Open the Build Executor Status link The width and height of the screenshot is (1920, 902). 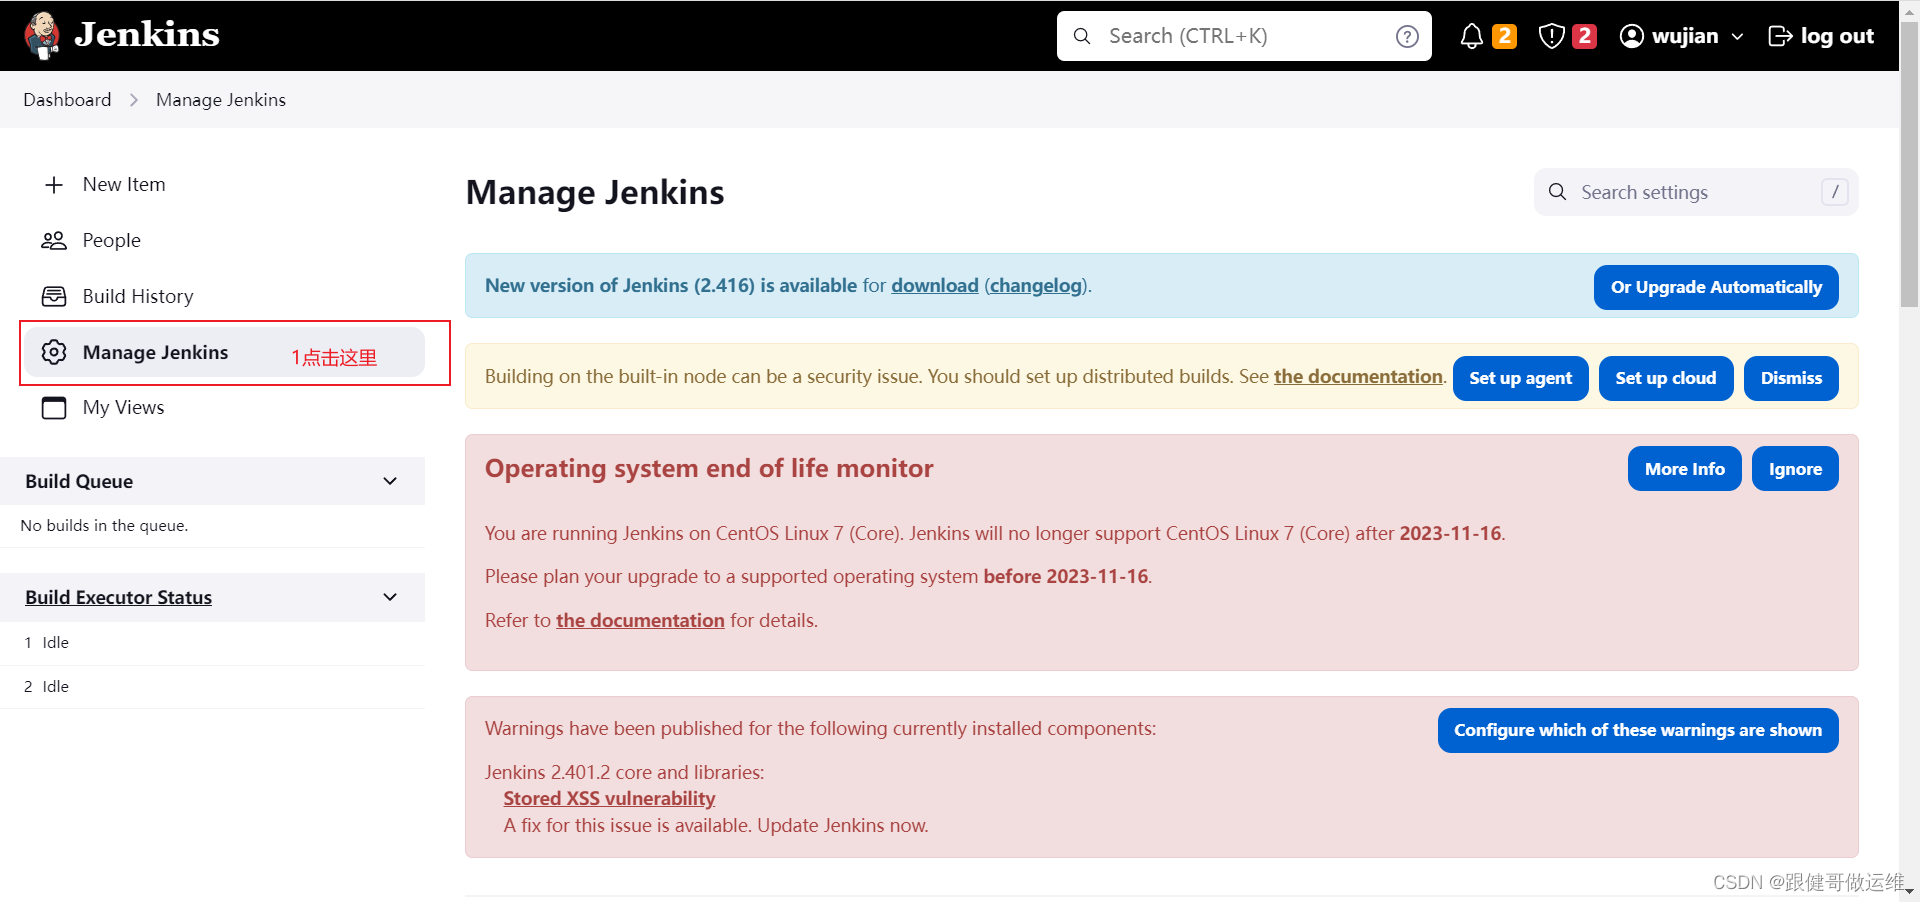118,597
